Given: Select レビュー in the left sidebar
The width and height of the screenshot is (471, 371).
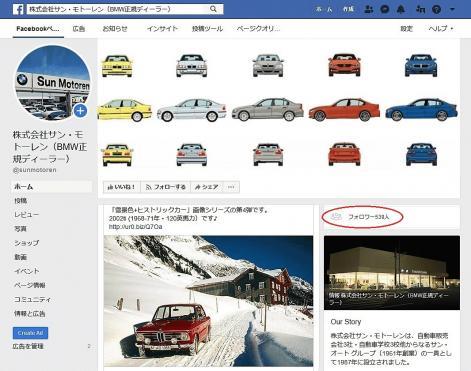Looking at the screenshot, I should point(26,215).
